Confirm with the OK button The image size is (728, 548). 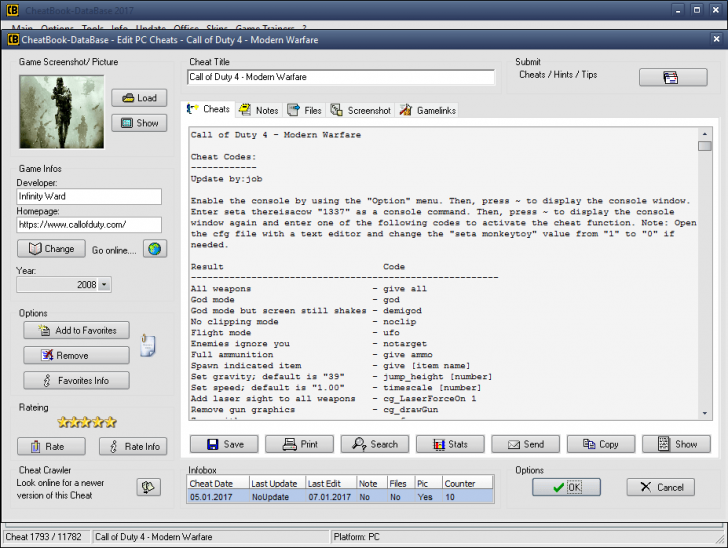[x=566, y=487]
